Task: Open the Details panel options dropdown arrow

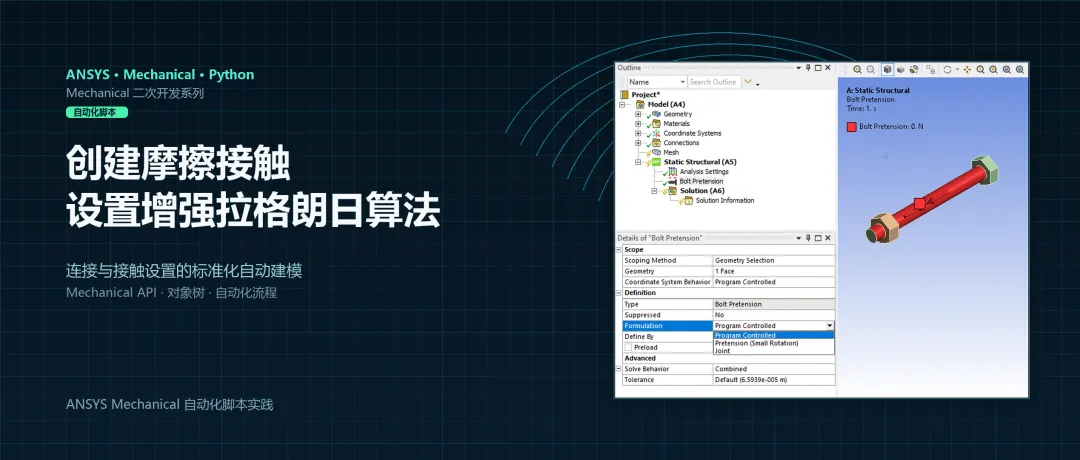Action: (x=799, y=238)
